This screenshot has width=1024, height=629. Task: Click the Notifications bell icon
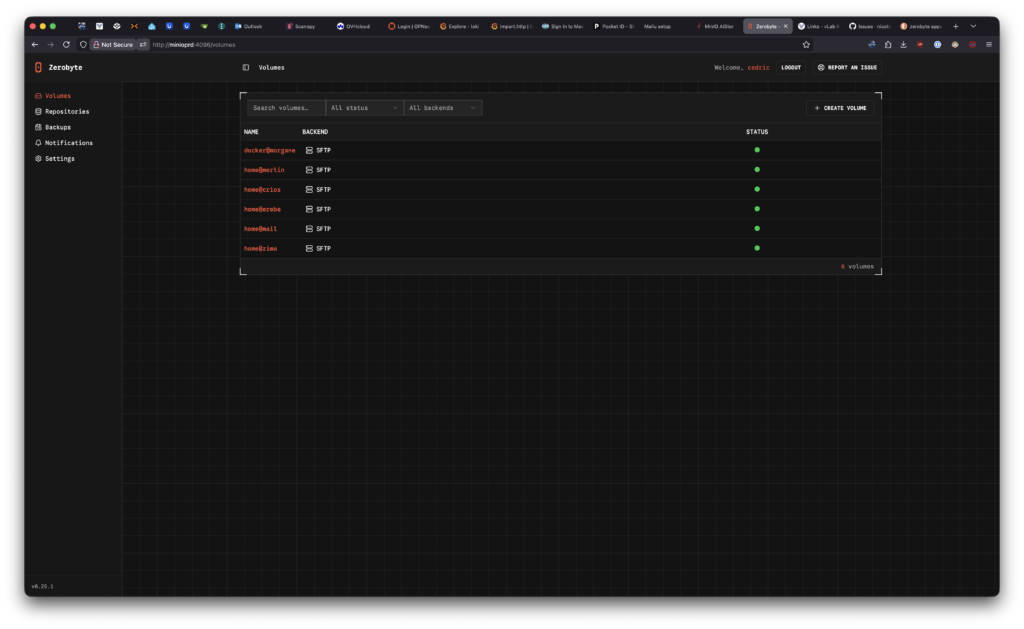tap(38, 143)
